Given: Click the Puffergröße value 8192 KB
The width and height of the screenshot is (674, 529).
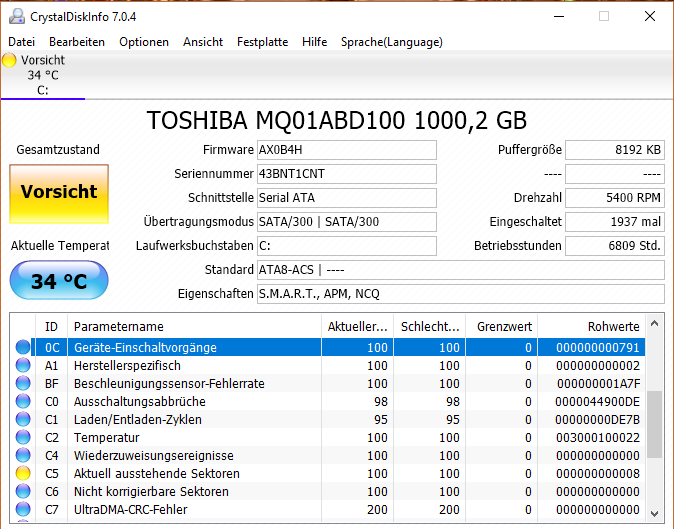Looking at the screenshot, I should click(615, 150).
